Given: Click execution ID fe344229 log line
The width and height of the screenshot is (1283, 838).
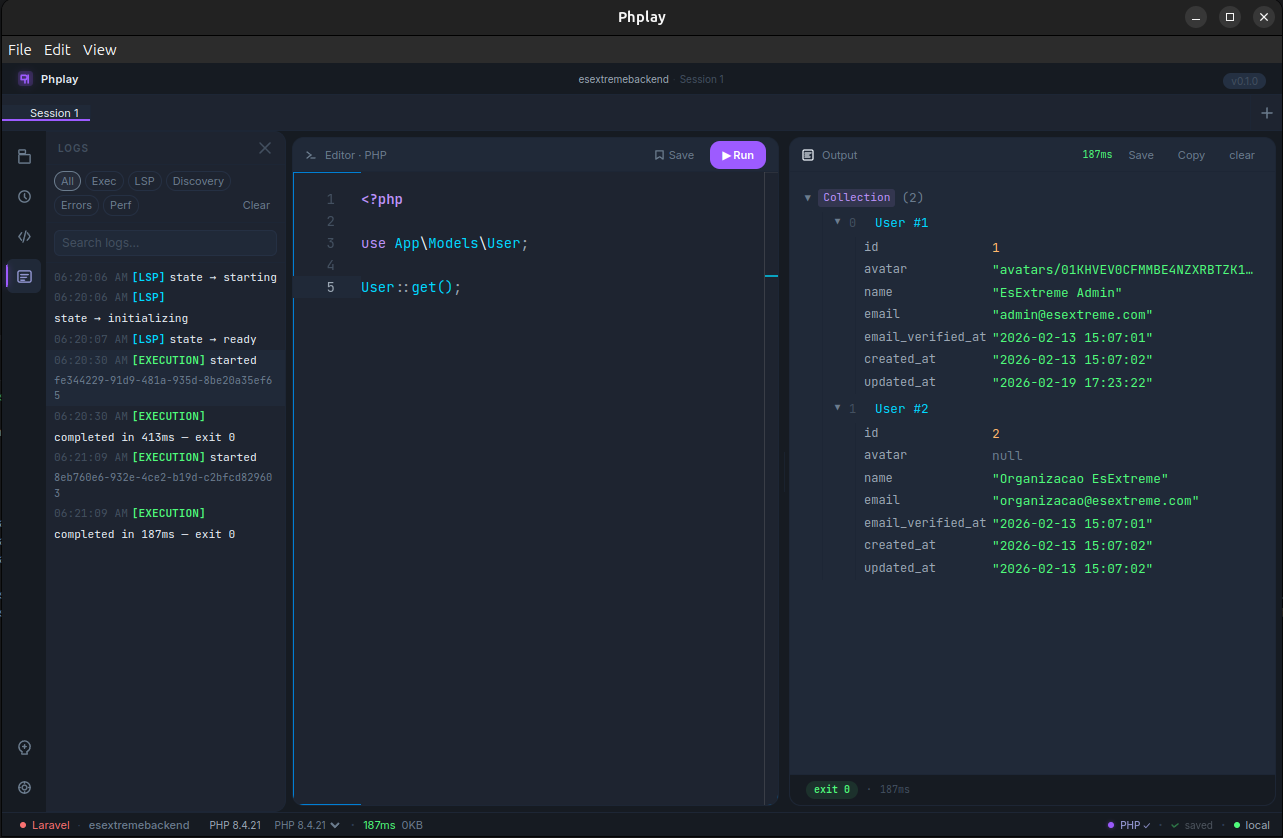Looking at the screenshot, I should (163, 388).
